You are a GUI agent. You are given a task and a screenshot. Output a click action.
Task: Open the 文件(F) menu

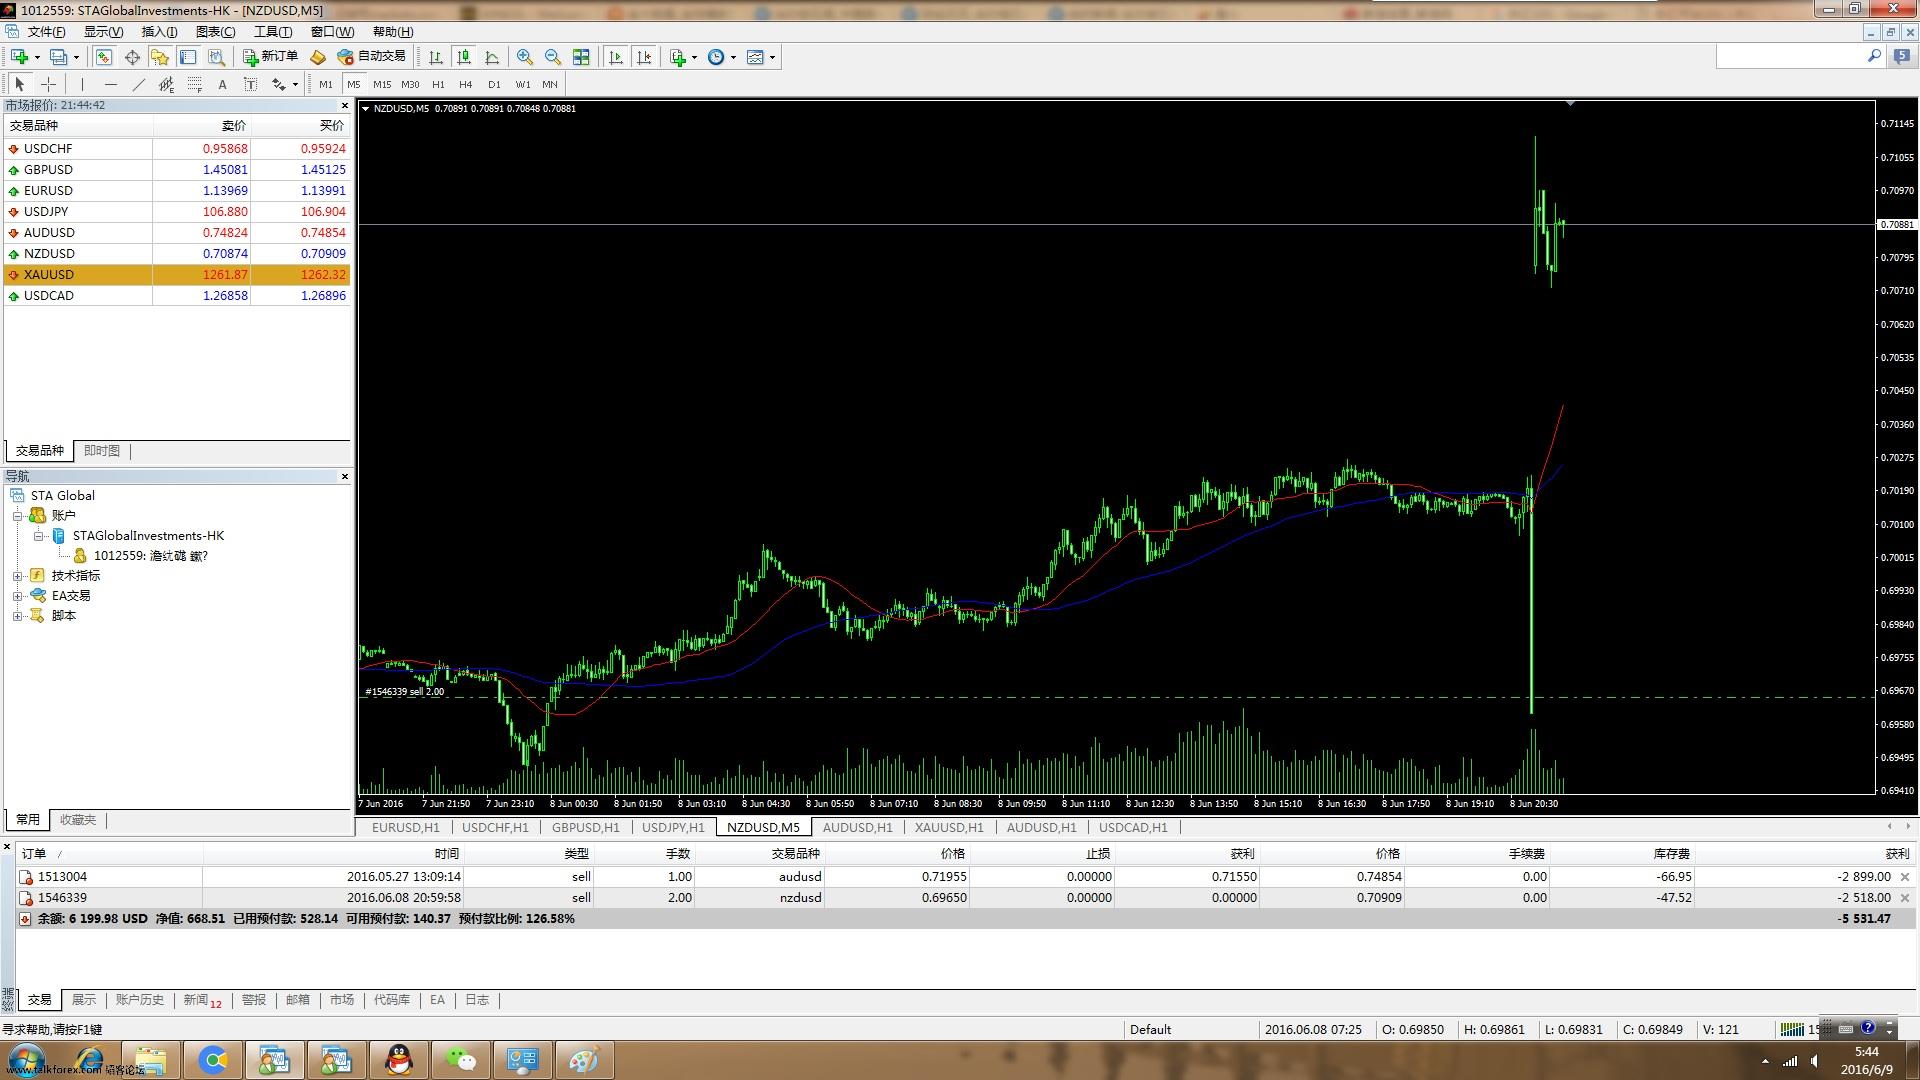[46, 32]
